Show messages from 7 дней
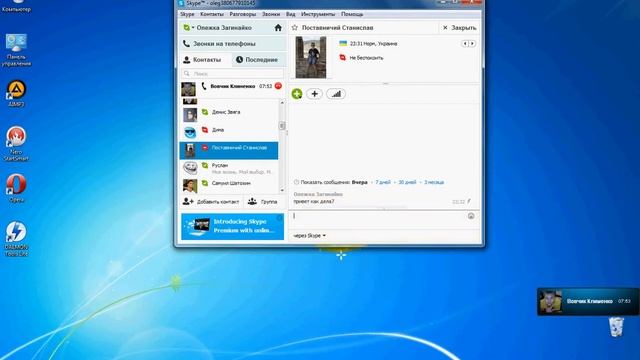 pyautogui.click(x=383, y=182)
